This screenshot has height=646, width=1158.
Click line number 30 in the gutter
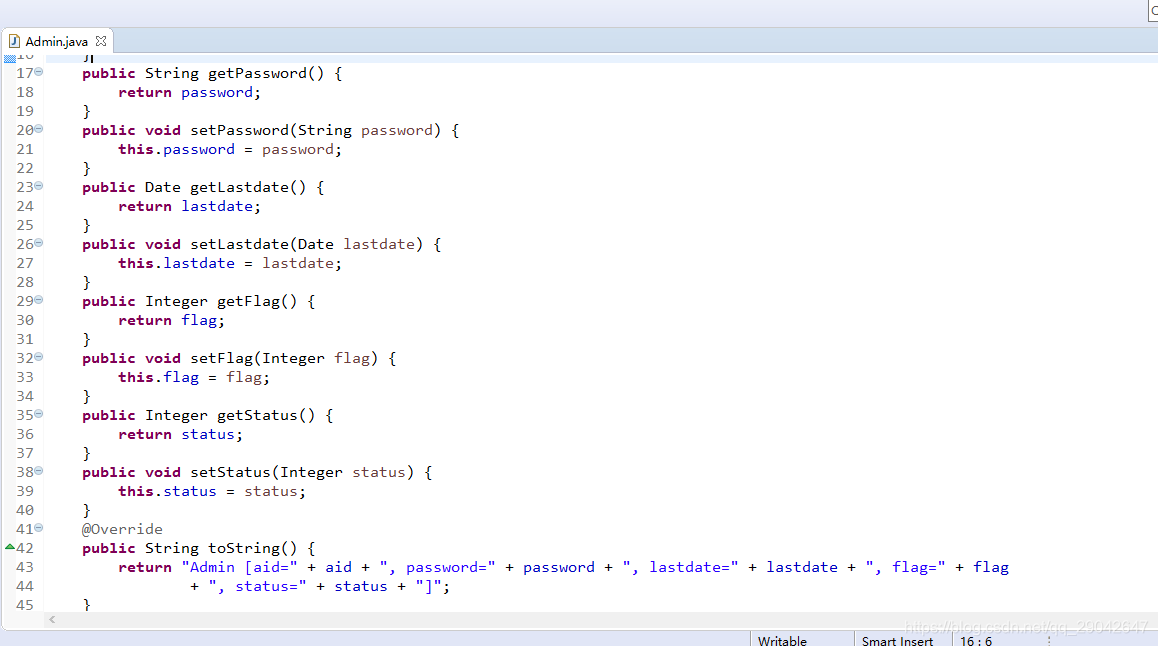(25, 320)
